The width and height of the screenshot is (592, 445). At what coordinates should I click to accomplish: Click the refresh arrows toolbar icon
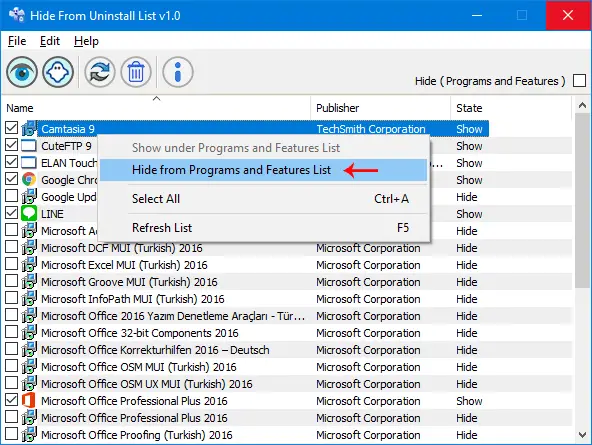tap(100, 72)
